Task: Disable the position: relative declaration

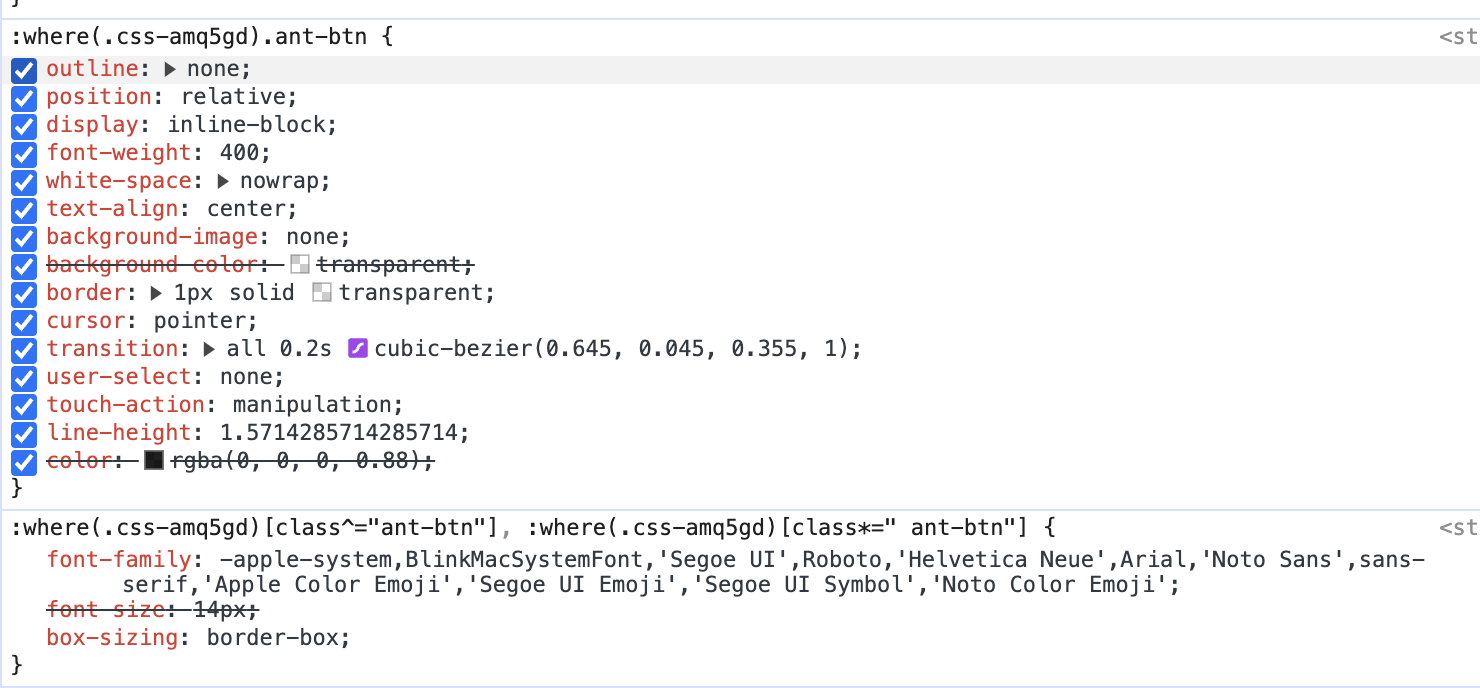Action: point(25,98)
